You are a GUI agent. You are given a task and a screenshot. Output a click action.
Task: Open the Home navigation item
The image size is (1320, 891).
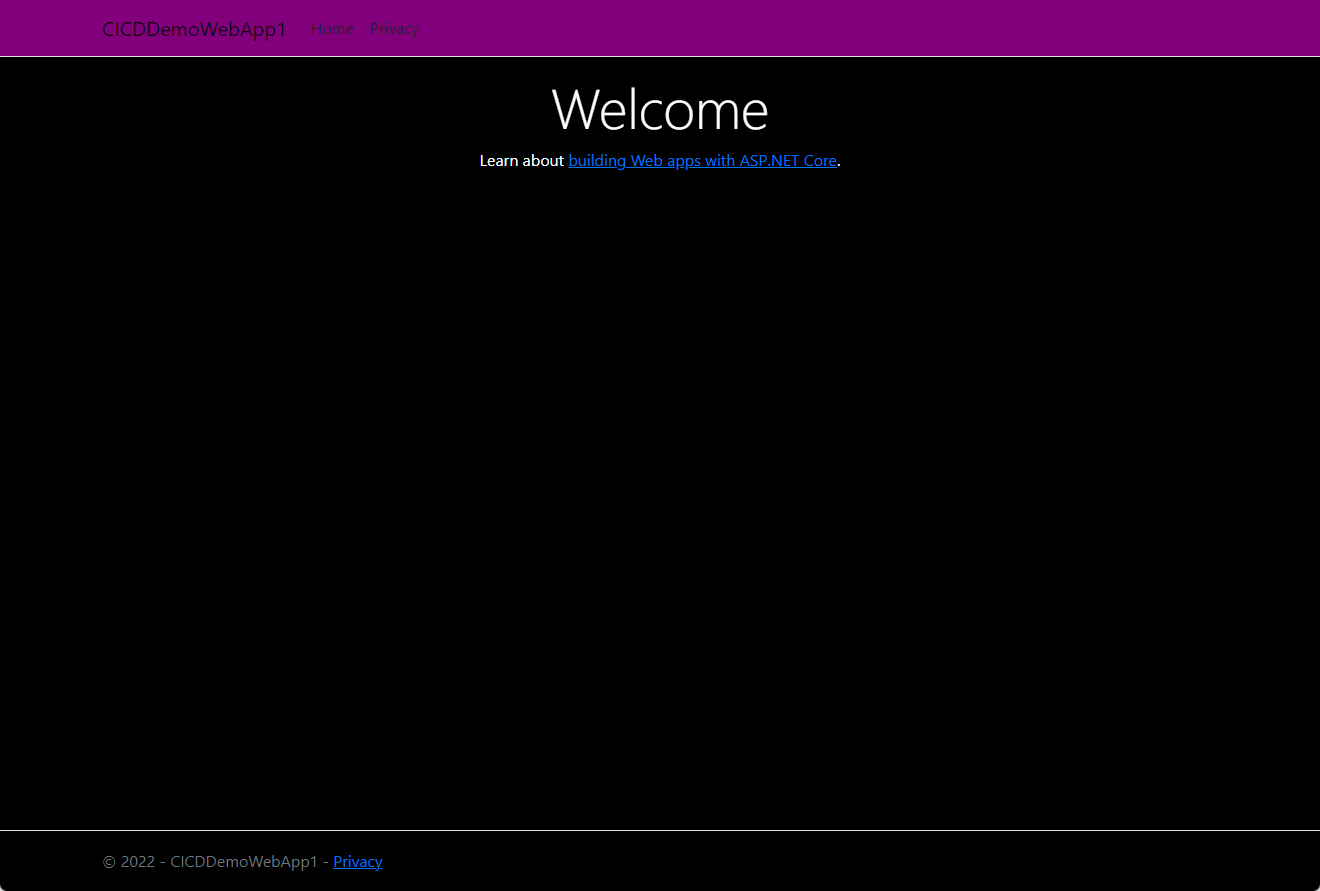coord(332,28)
